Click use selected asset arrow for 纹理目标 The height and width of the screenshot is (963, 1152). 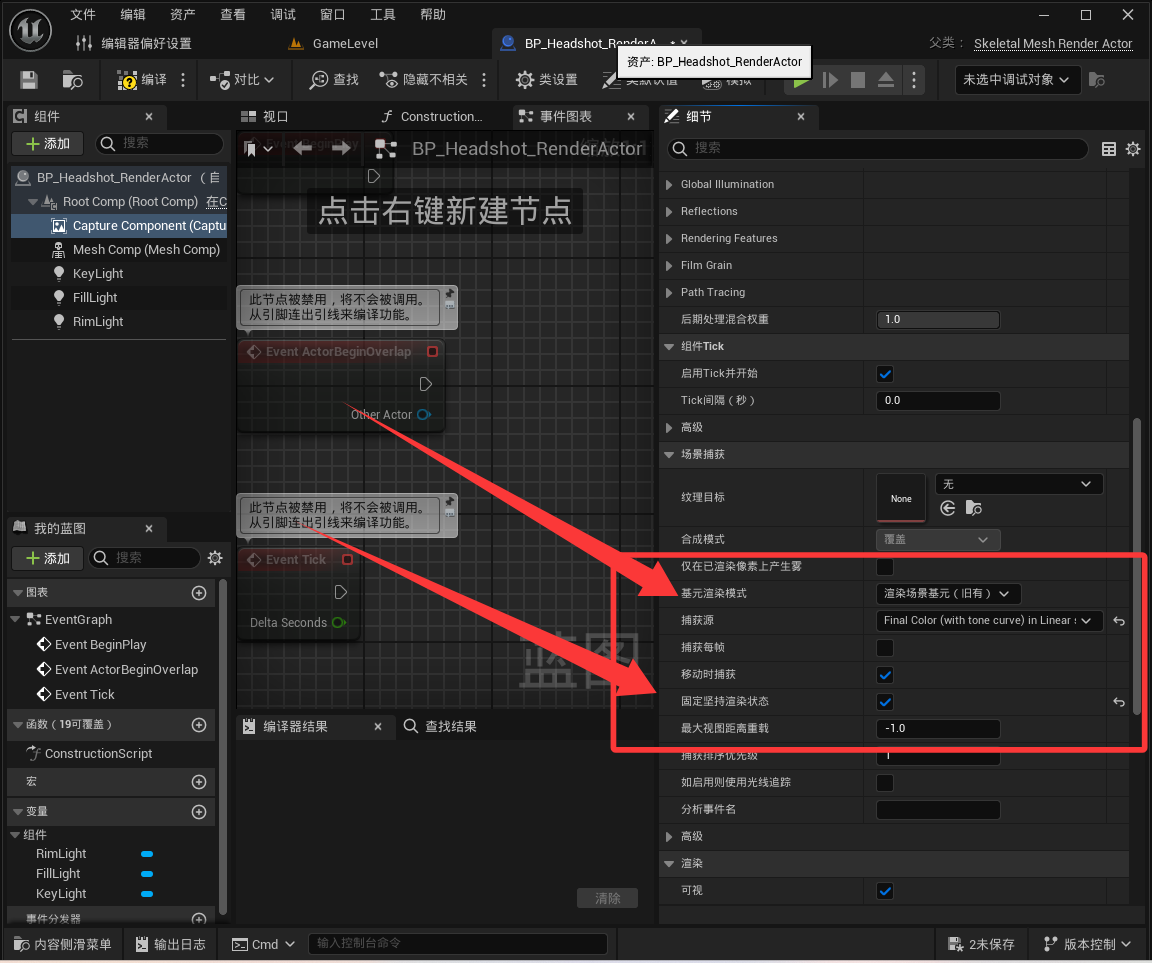(x=948, y=508)
